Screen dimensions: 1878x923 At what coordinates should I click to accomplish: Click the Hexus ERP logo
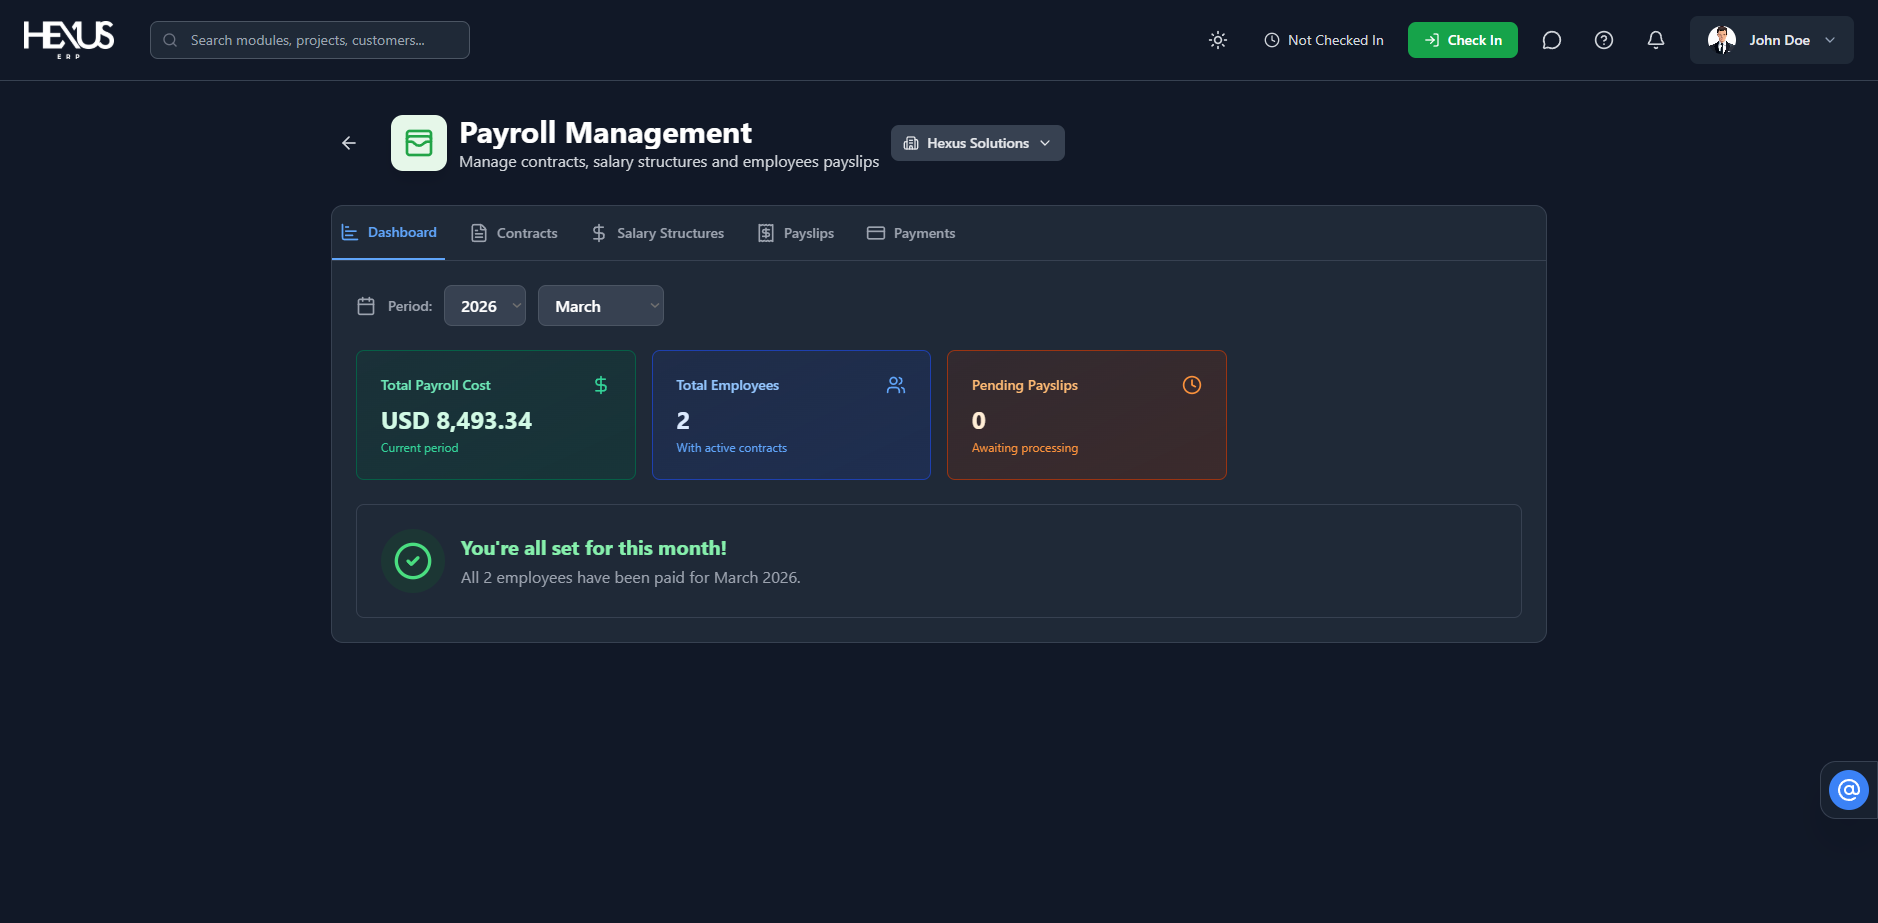[x=69, y=40]
